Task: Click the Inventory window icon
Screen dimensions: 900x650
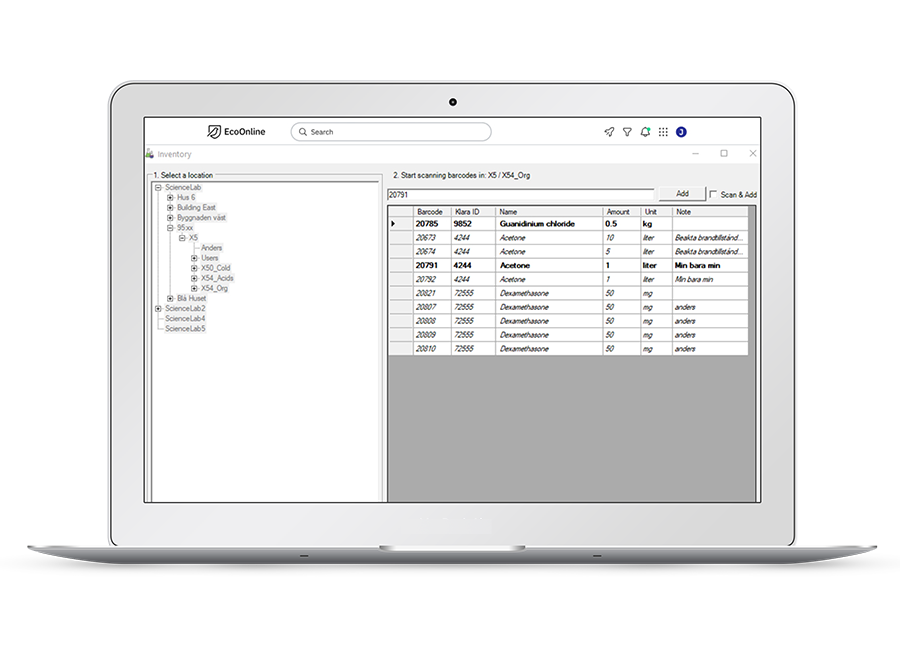Action: pyautogui.click(x=150, y=154)
